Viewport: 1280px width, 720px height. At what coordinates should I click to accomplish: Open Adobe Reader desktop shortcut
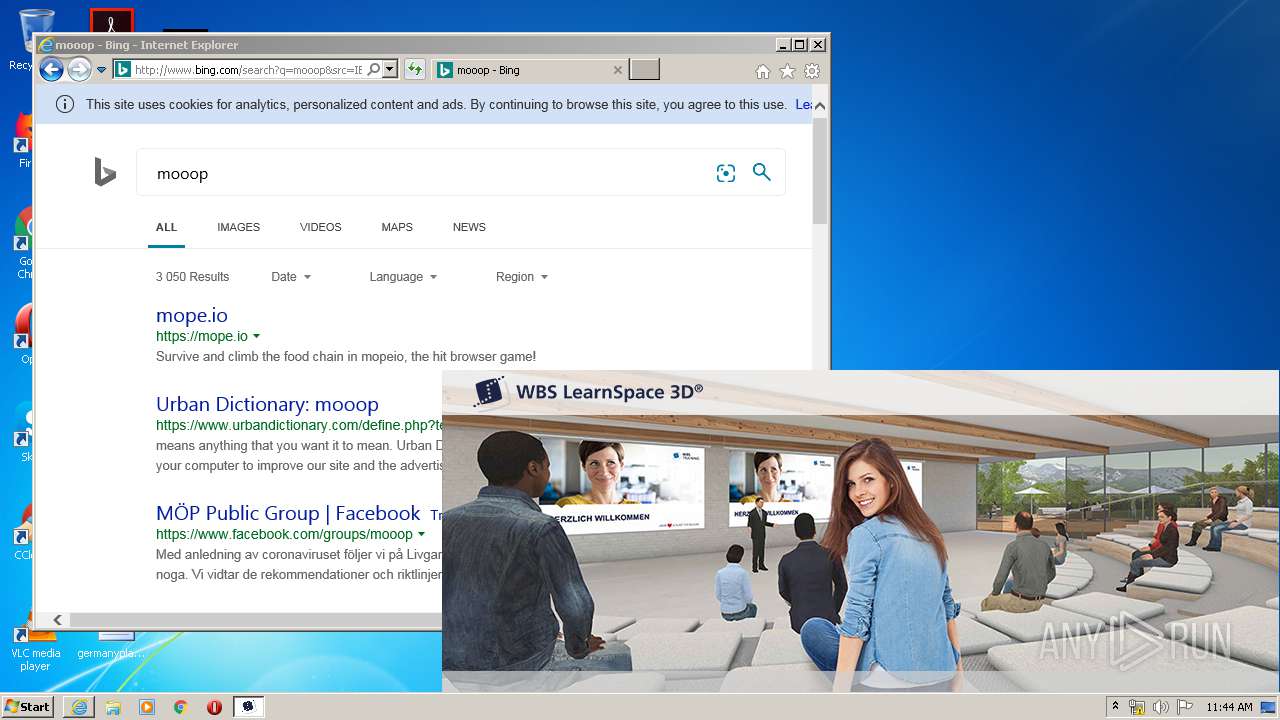coord(111,22)
